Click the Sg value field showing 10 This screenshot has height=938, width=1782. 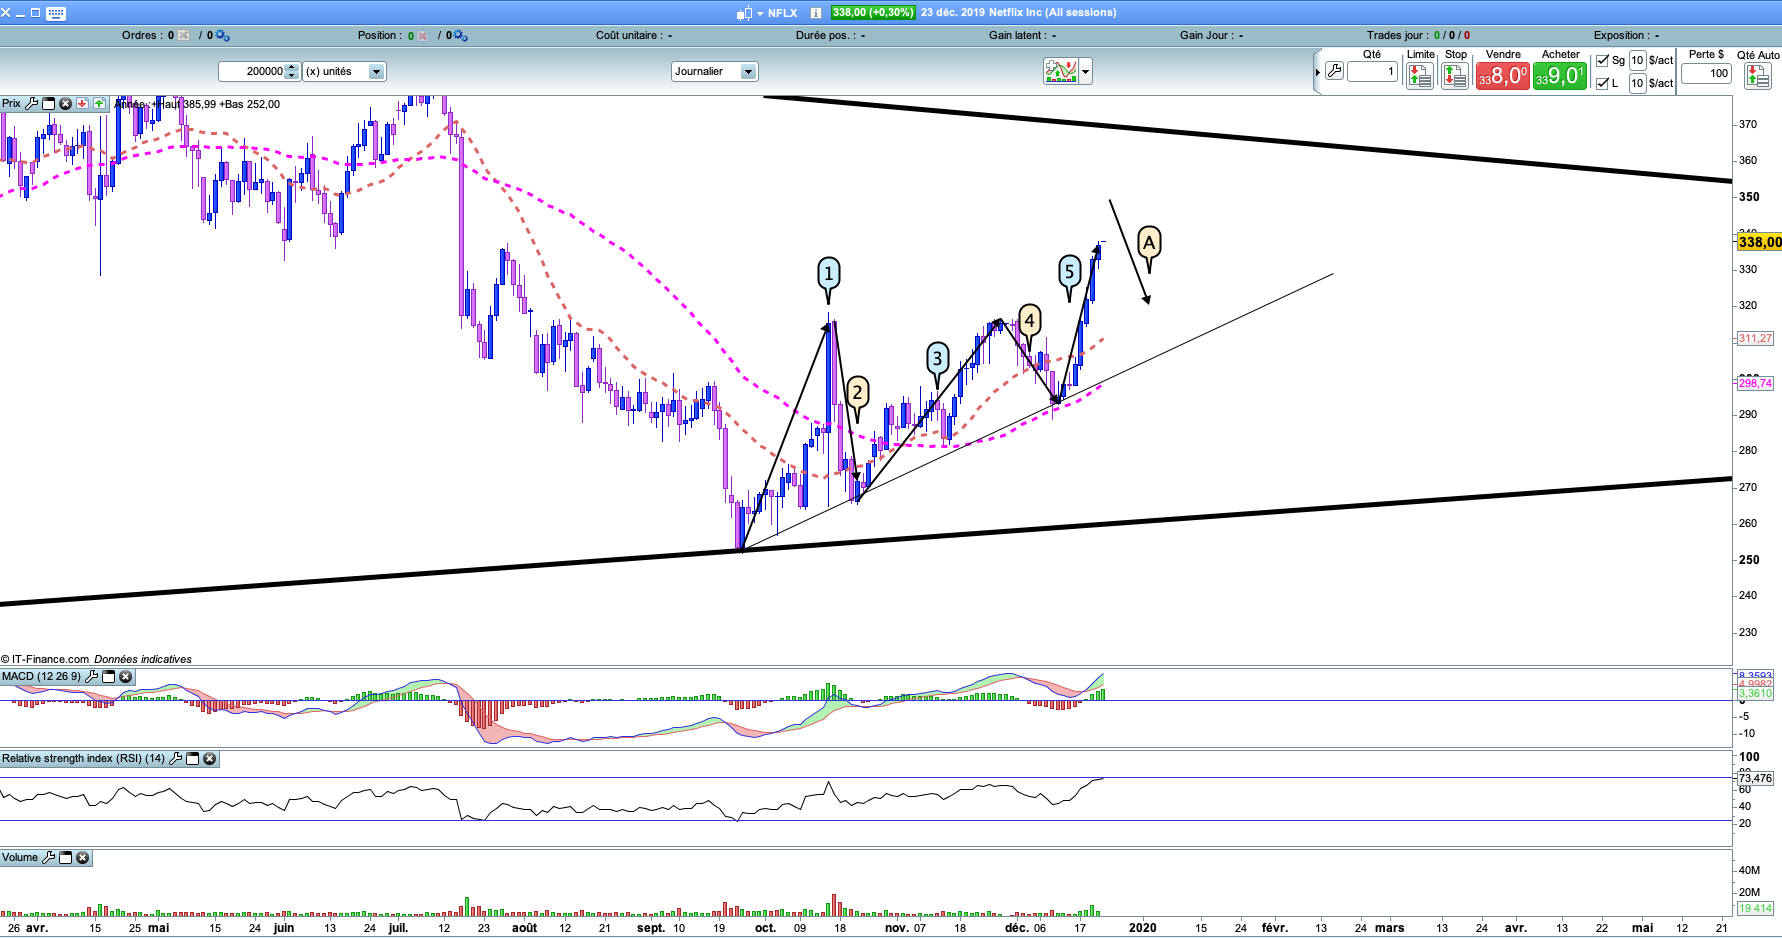[1637, 60]
